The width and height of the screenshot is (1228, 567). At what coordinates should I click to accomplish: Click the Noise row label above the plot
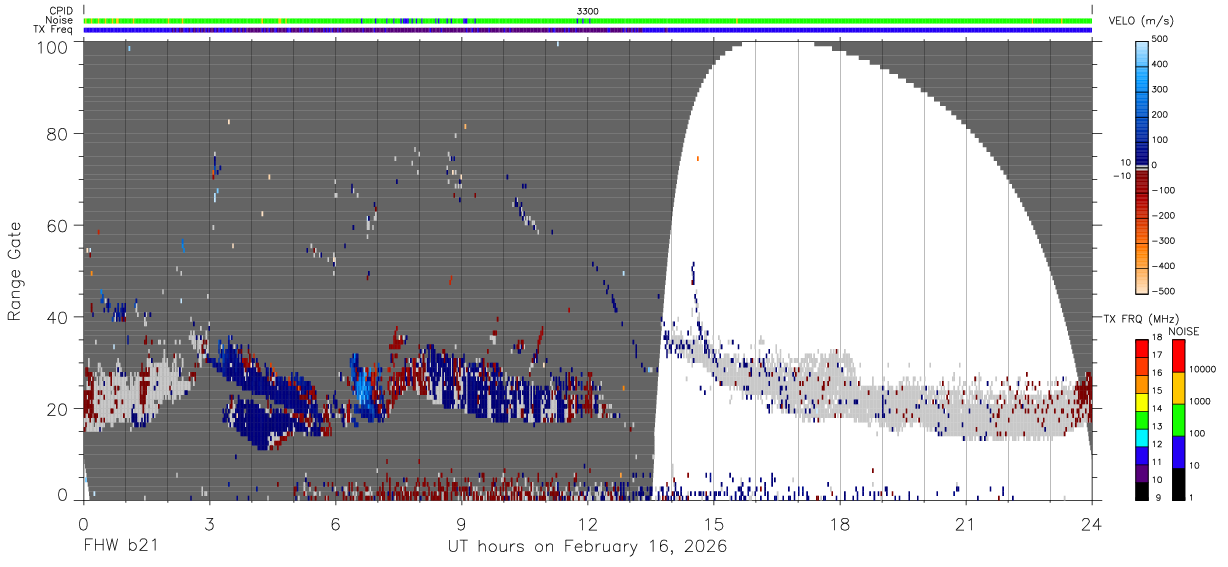pos(60,20)
